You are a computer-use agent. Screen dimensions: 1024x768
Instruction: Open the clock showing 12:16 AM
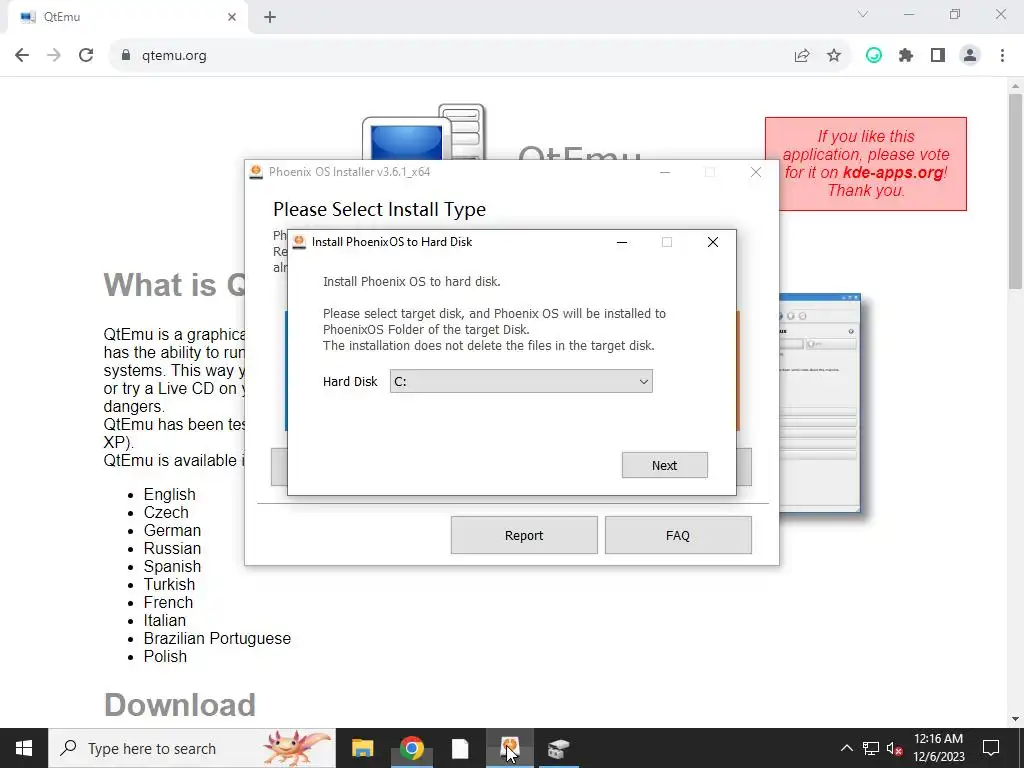pos(938,748)
